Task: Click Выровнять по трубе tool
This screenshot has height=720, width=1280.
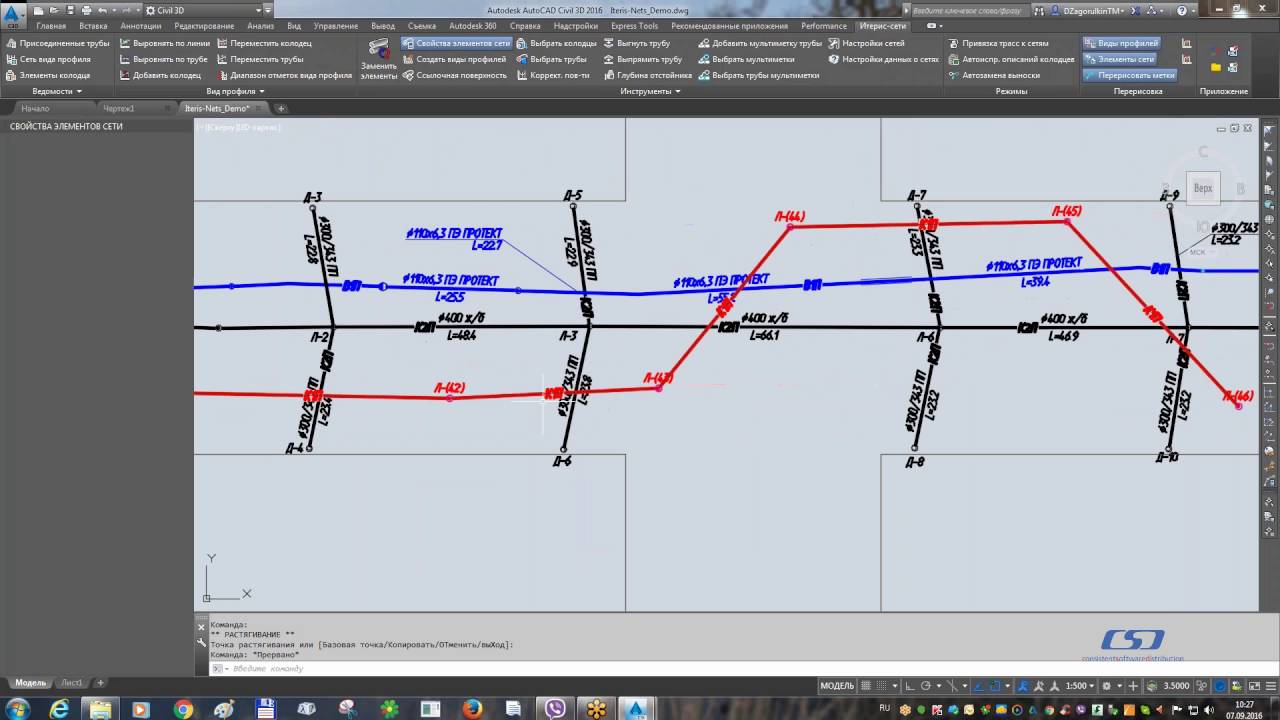Action: (x=163, y=59)
